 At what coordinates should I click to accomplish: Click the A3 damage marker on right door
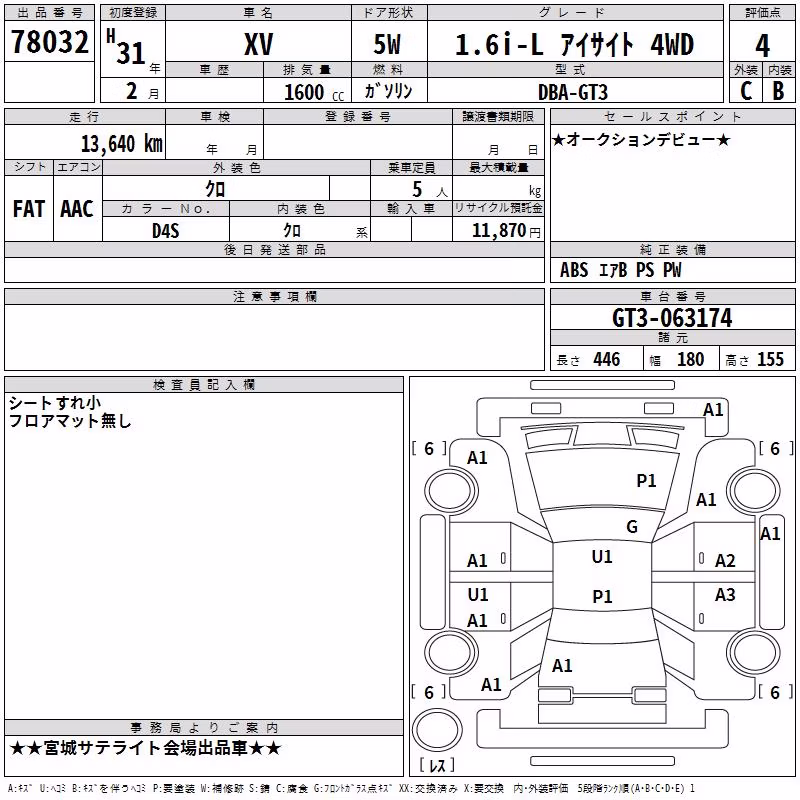(725, 595)
